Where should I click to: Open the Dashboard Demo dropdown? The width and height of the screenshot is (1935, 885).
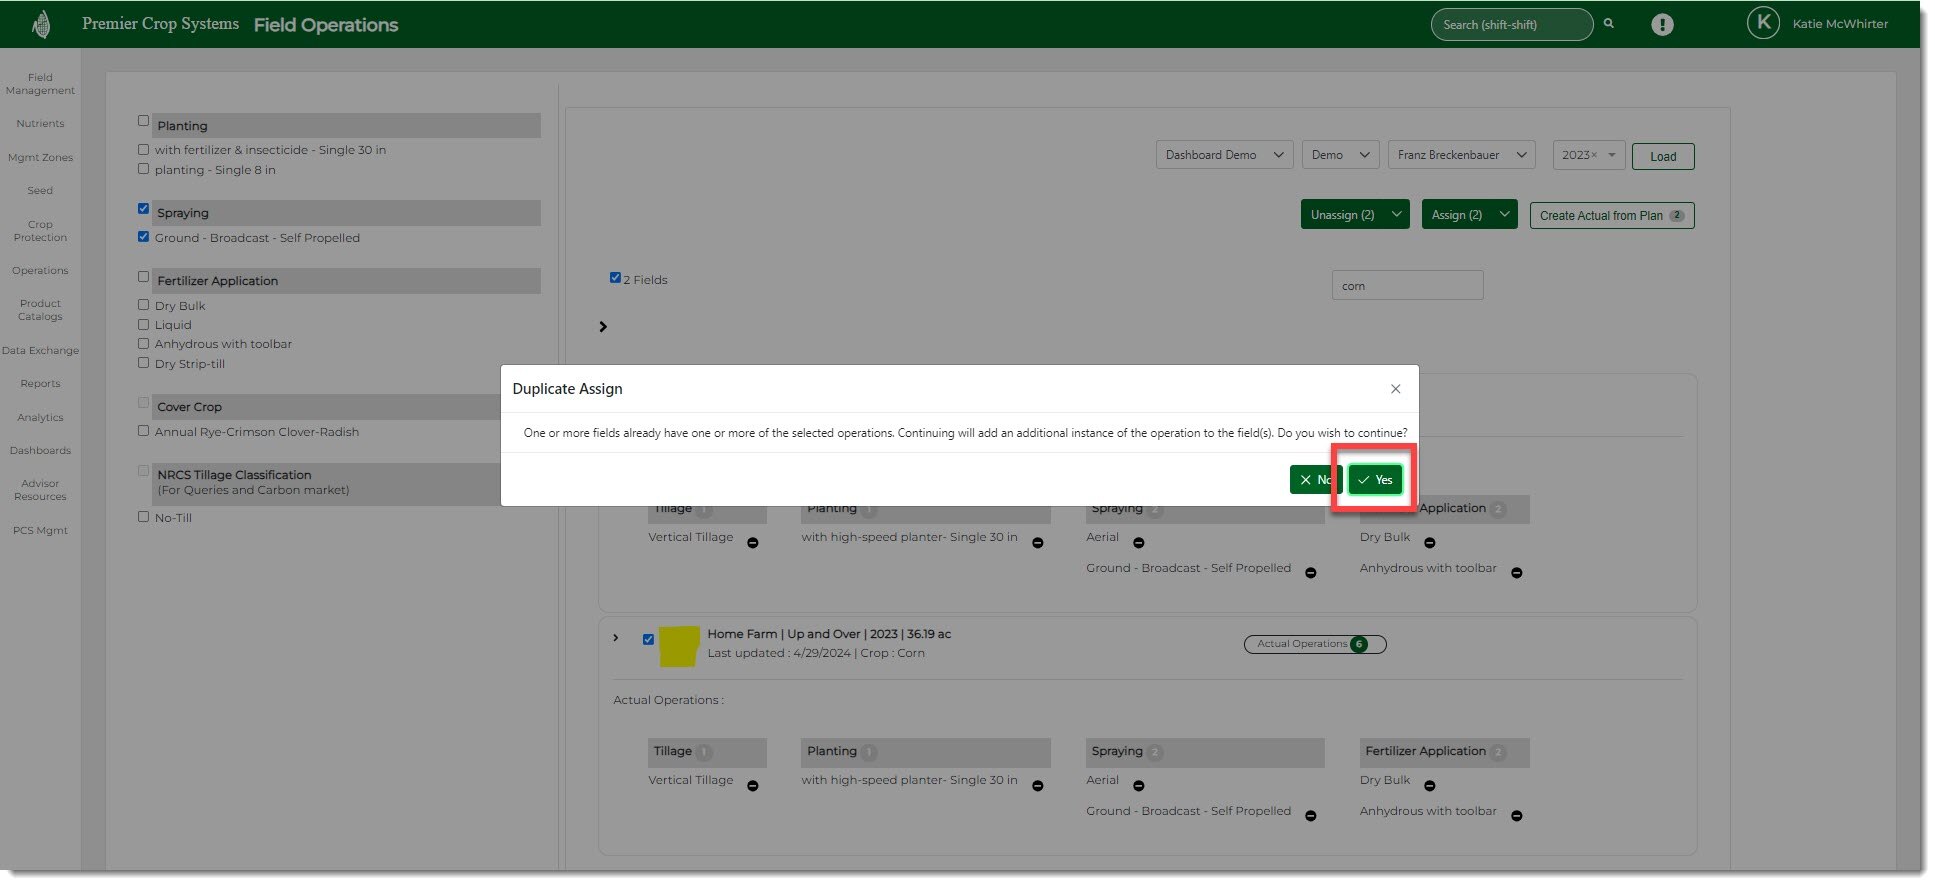pyautogui.click(x=1223, y=155)
